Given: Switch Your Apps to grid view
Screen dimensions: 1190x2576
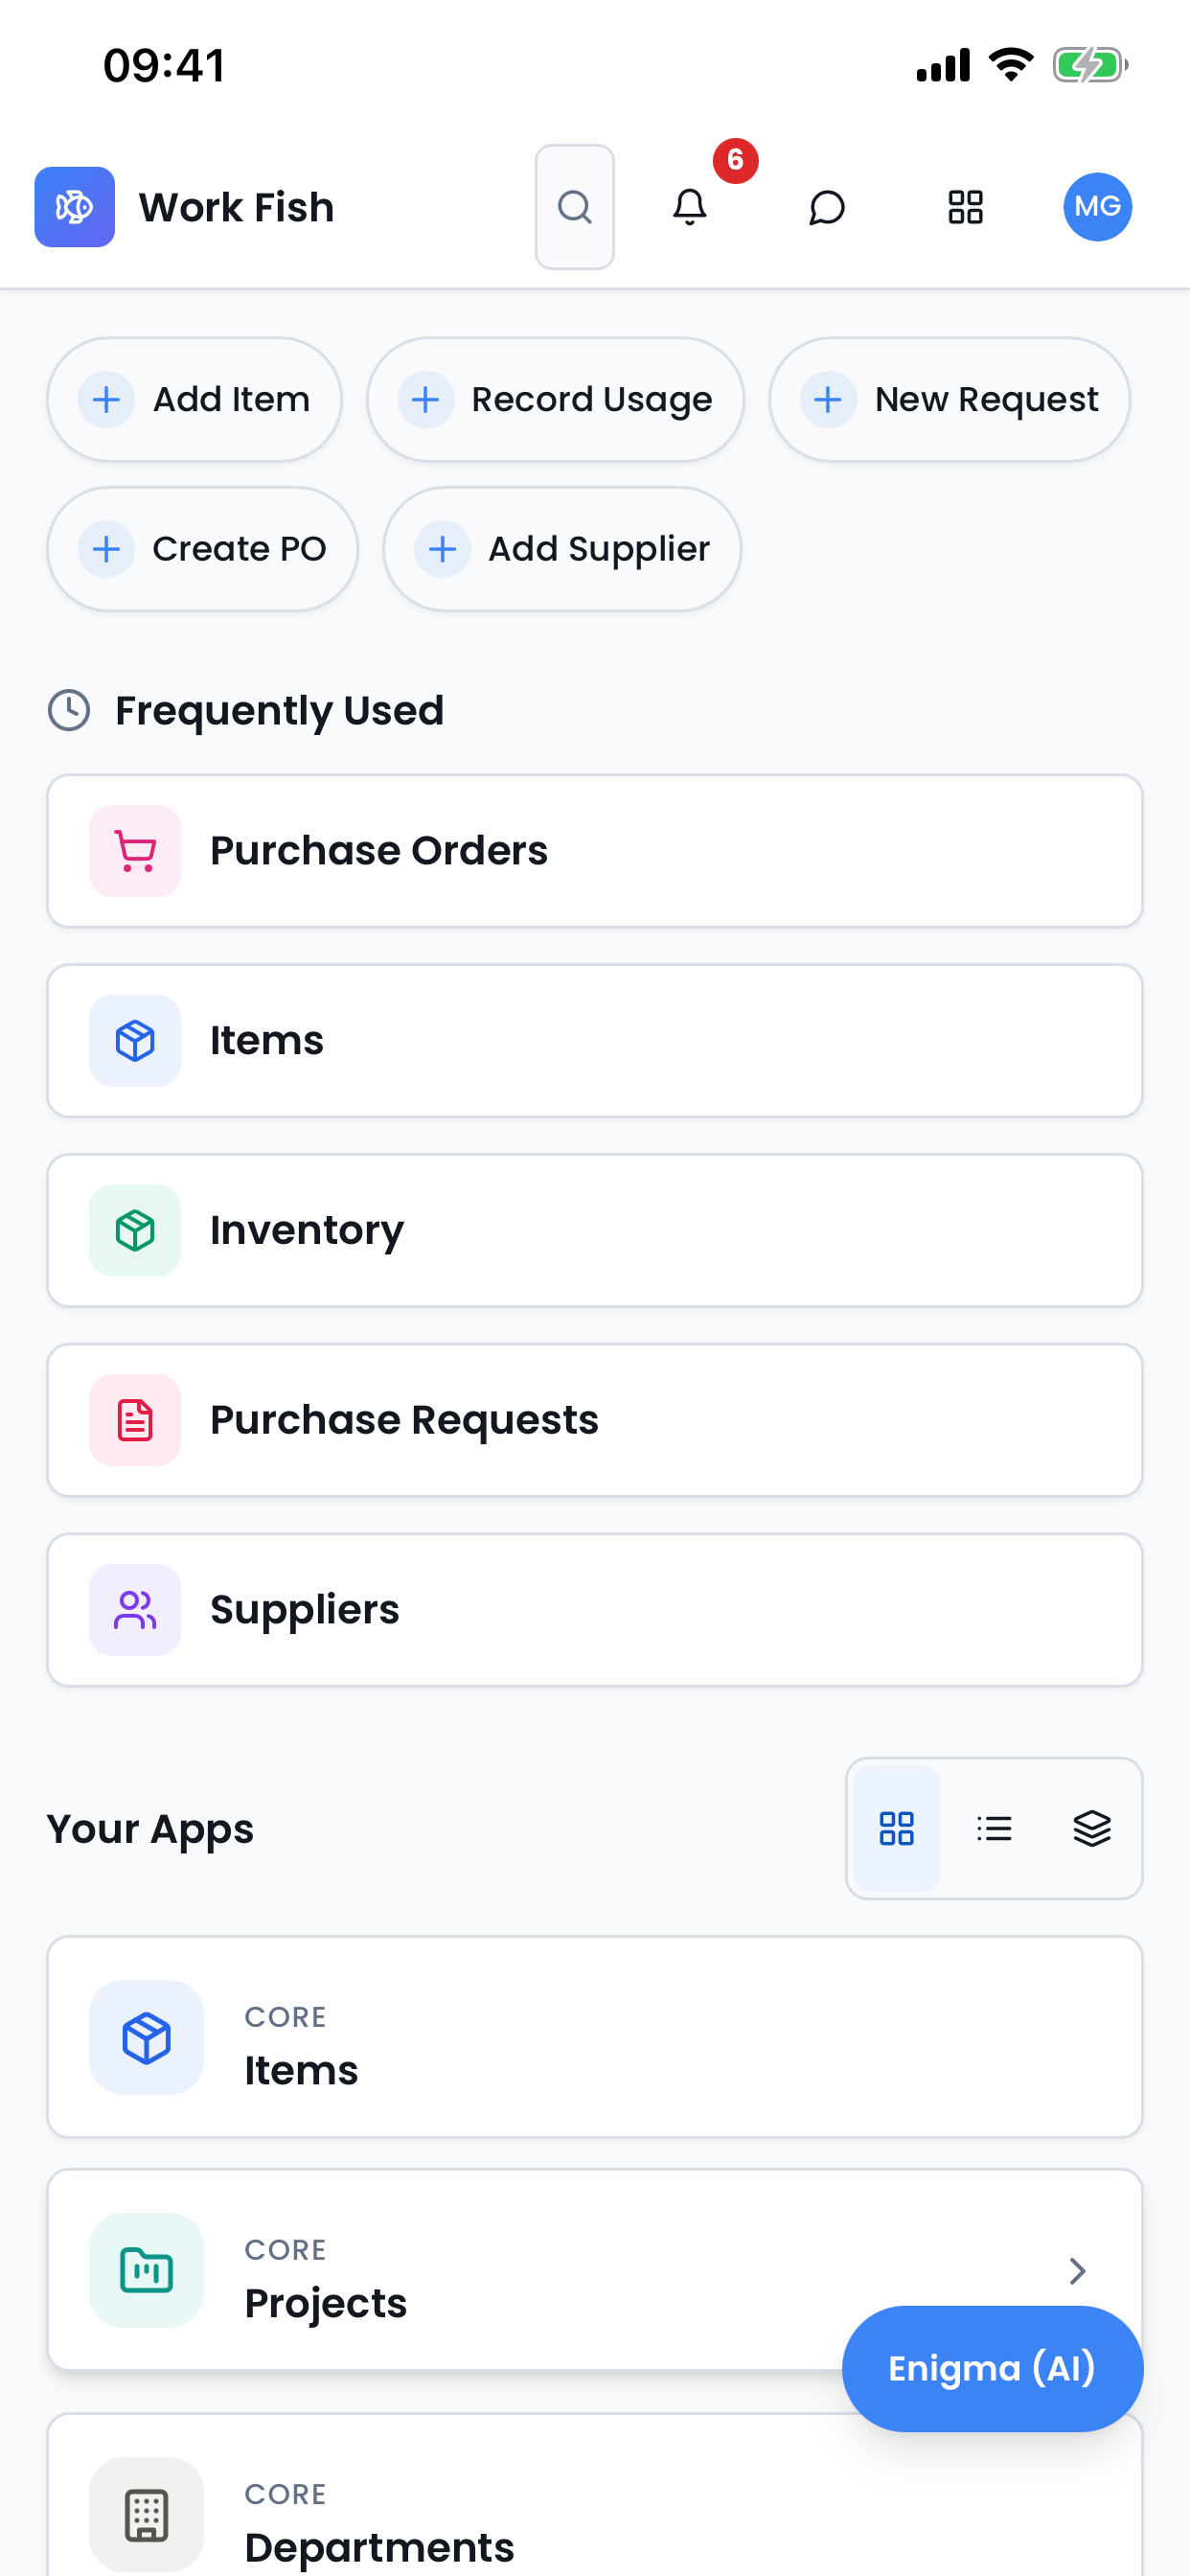Looking at the screenshot, I should tap(897, 1828).
